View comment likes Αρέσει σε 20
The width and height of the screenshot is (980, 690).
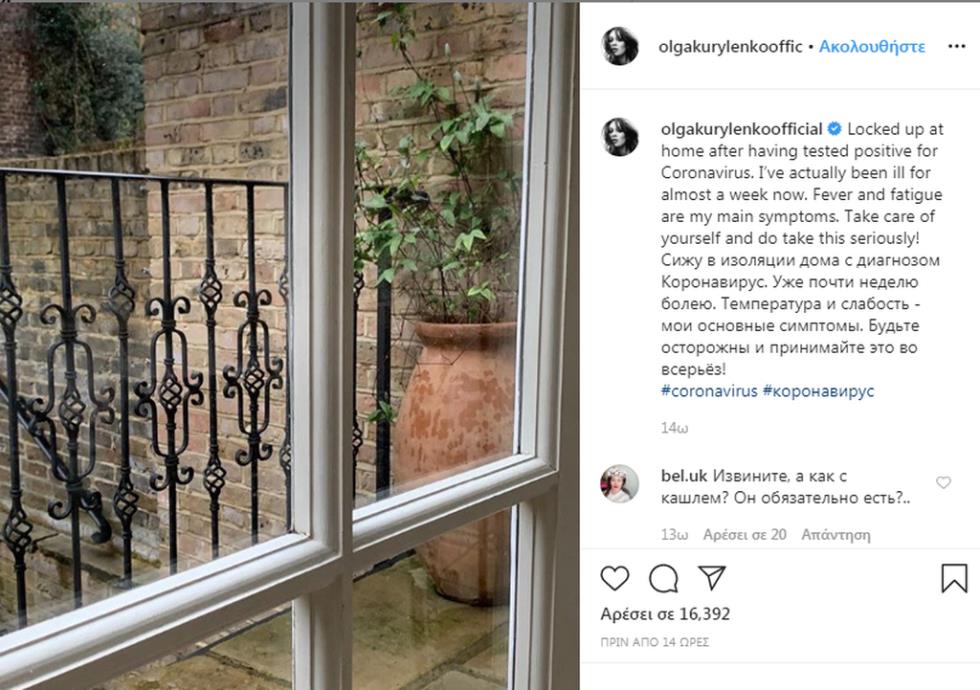click(744, 535)
